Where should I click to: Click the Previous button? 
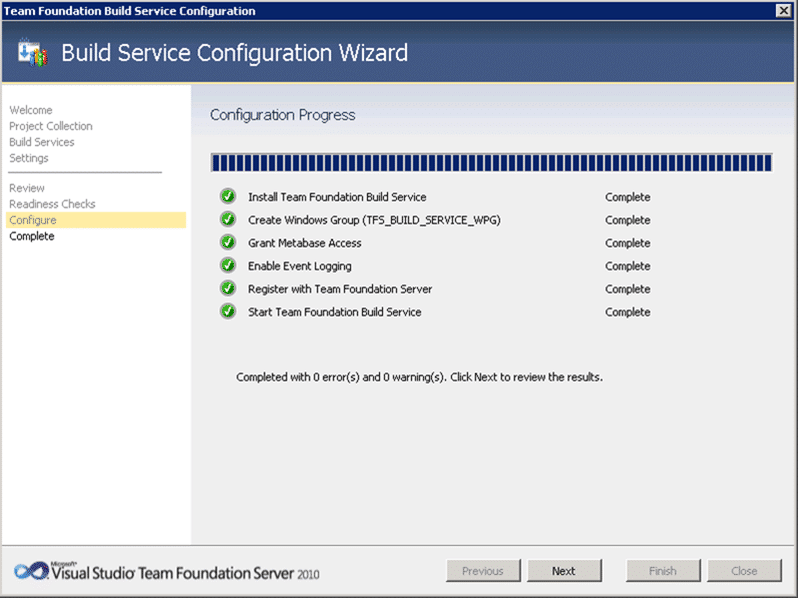click(483, 571)
